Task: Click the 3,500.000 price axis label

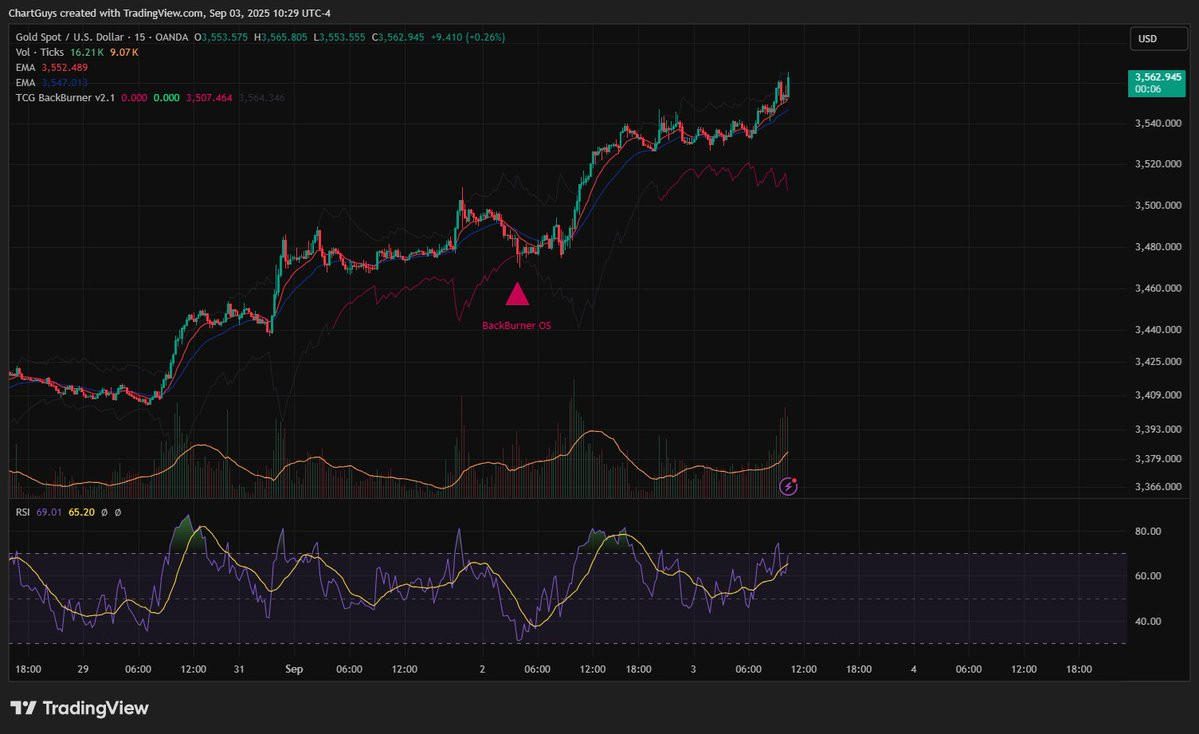Action: (1158, 206)
